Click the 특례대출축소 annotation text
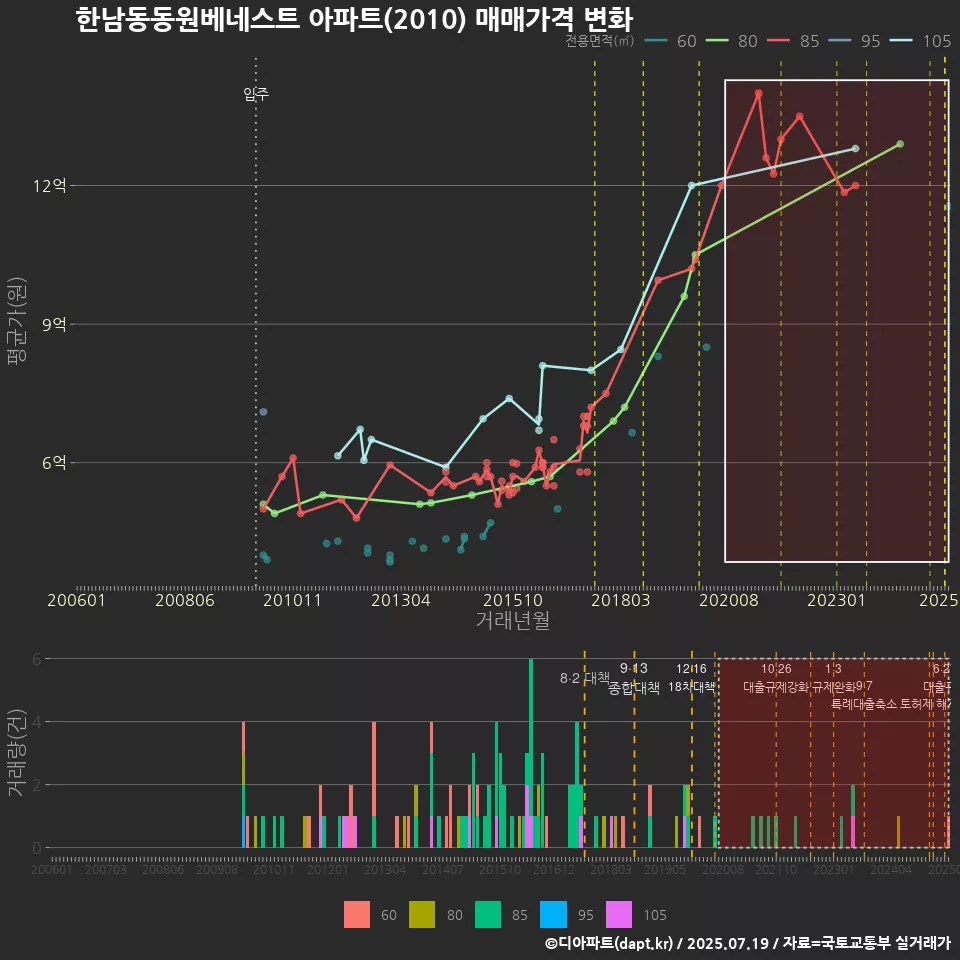 click(864, 704)
